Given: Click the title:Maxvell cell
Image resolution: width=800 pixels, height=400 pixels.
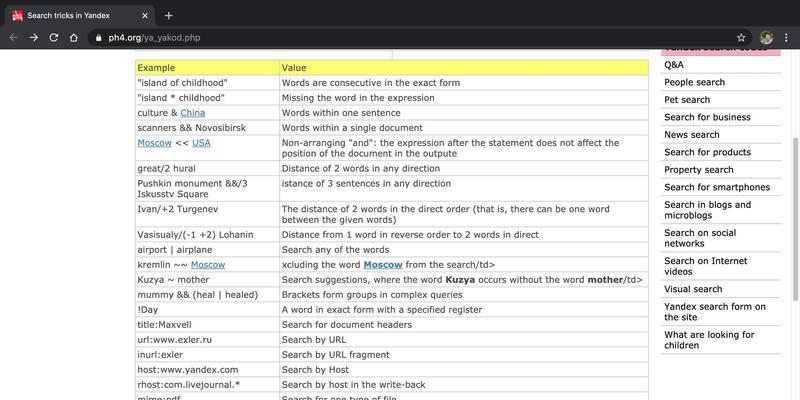Looking at the screenshot, I should [208, 324].
